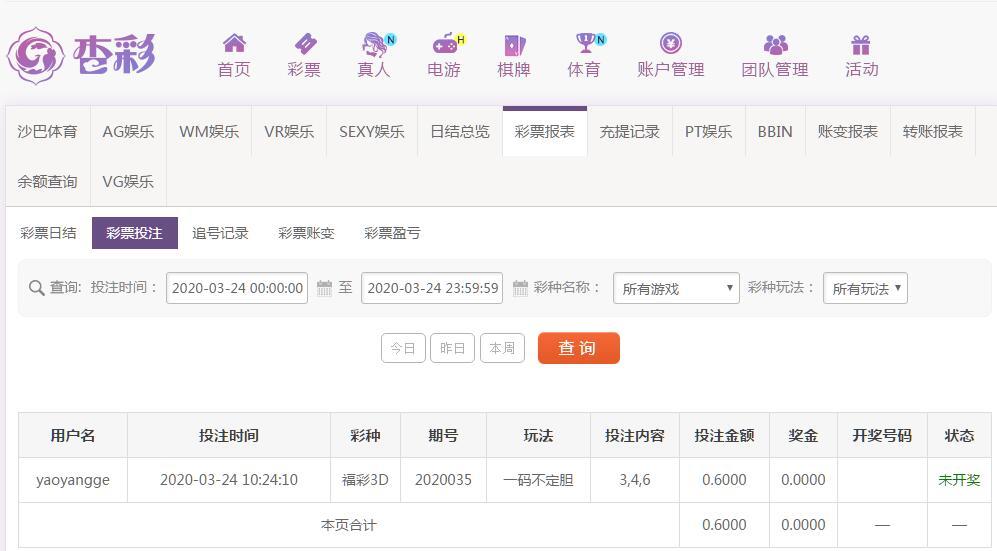Viewport: 997px width, 551px height.
Task: Open the 彩票 lottery ticket icon
Action: (x=305, y=43)
